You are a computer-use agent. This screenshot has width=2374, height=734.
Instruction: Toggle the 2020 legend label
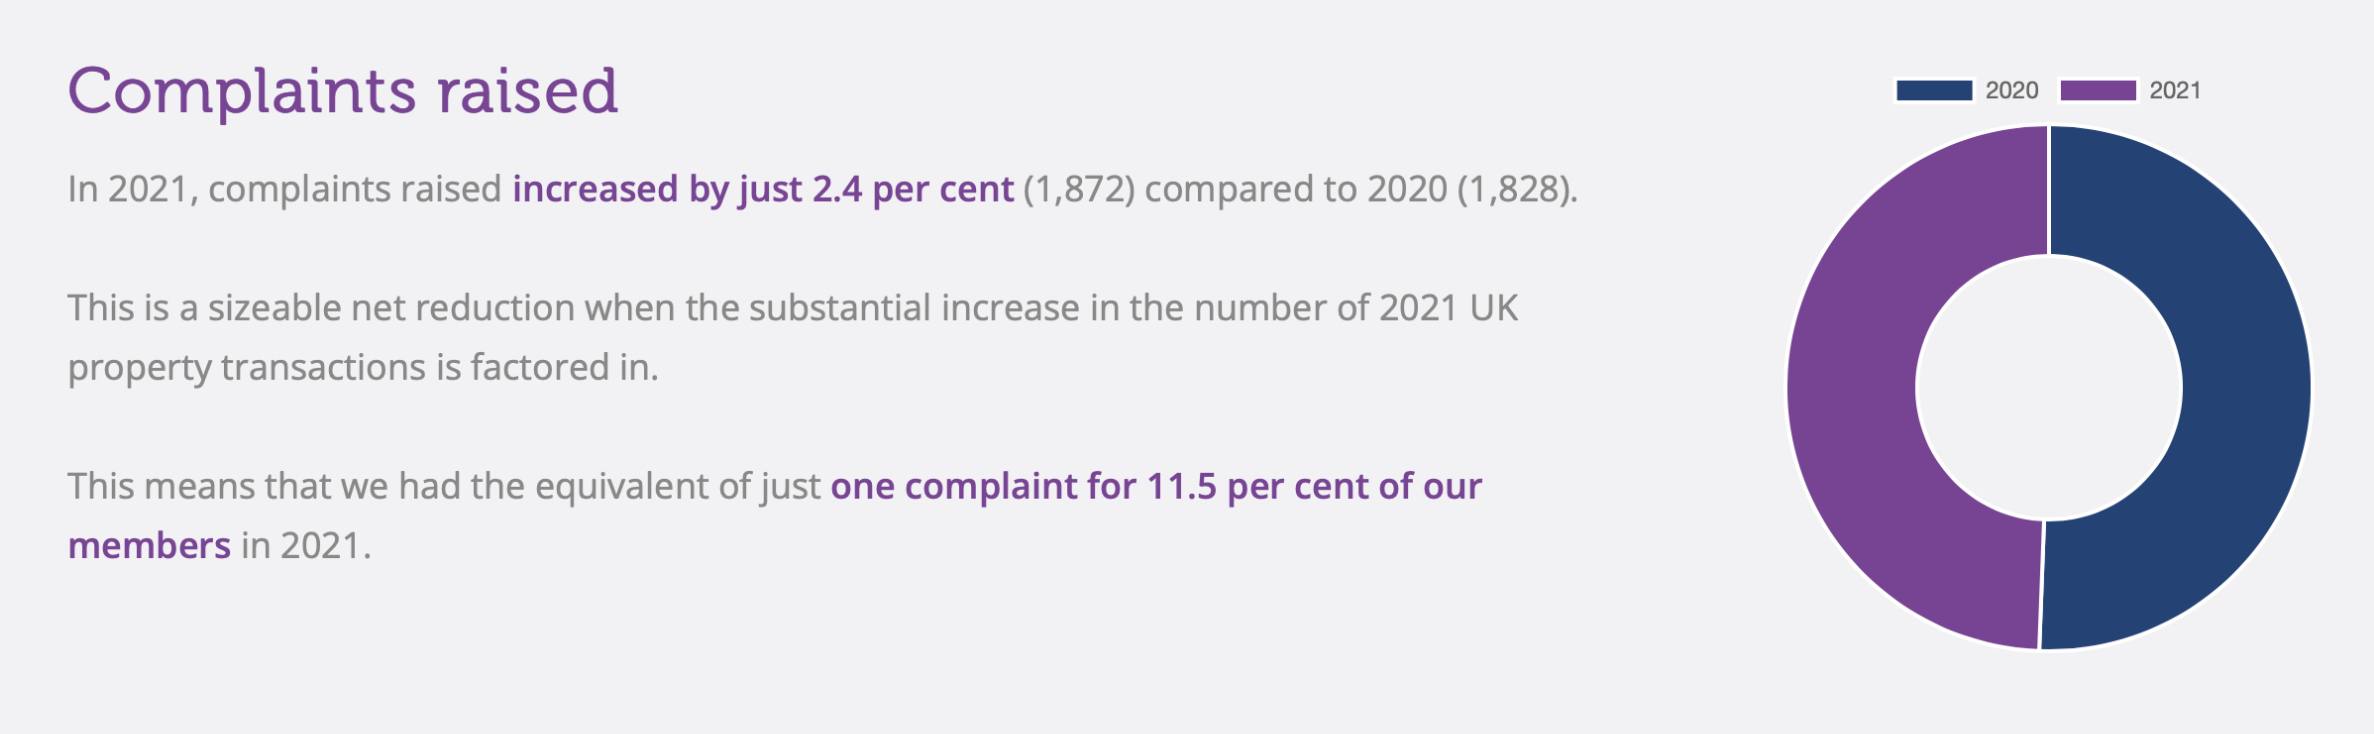[2011, 91]
